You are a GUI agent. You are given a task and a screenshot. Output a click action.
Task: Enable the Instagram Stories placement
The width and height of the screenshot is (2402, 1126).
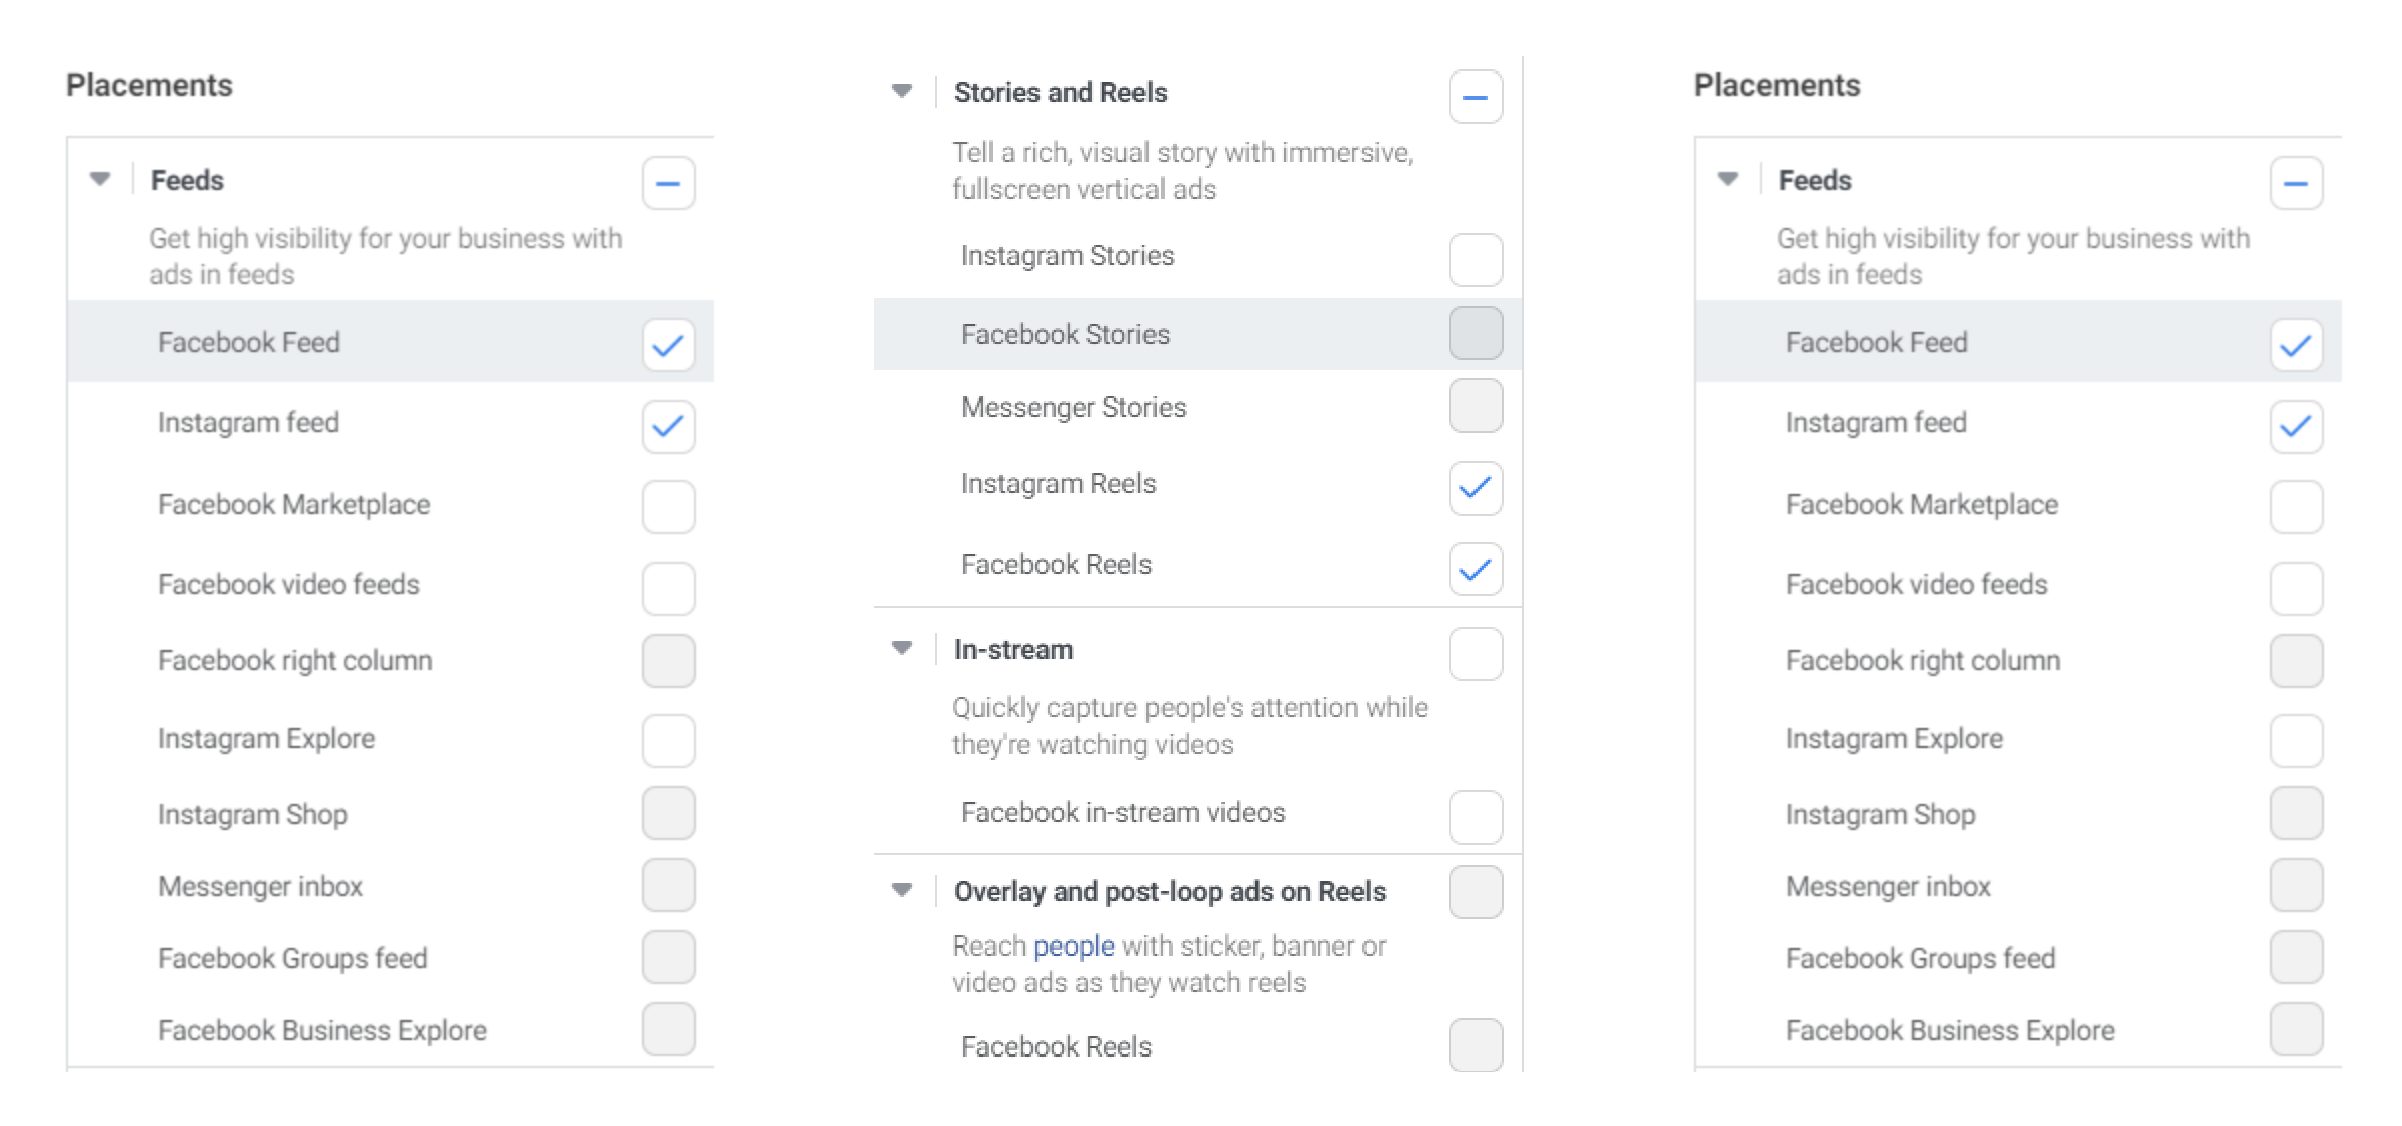[1475, 259]
